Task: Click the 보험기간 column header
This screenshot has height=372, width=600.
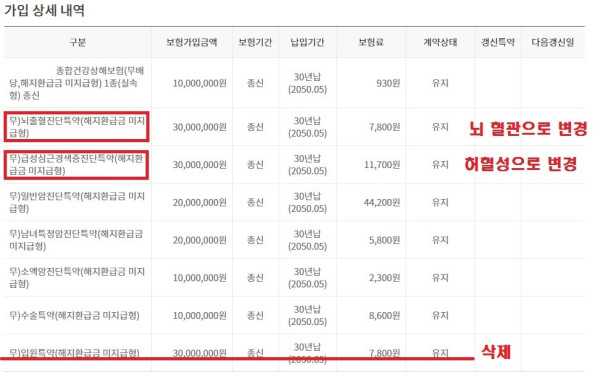Action: tap(255, 42)
